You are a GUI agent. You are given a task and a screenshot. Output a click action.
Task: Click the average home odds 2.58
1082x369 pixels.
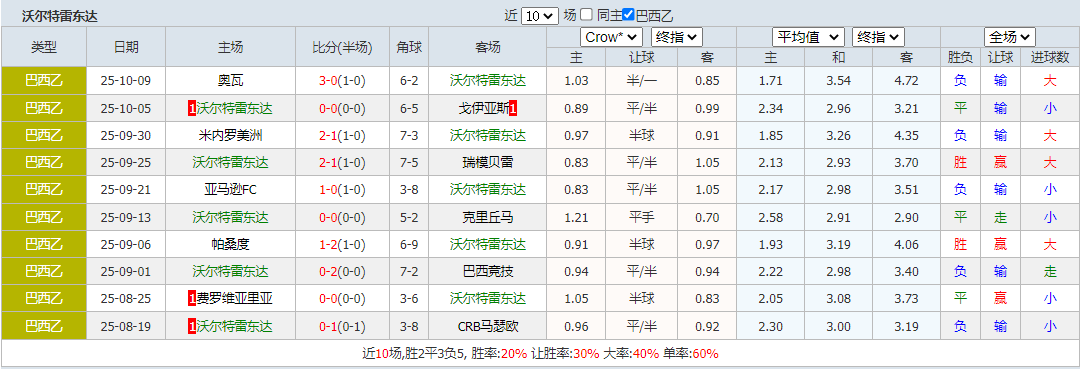[x=770, y=217]
